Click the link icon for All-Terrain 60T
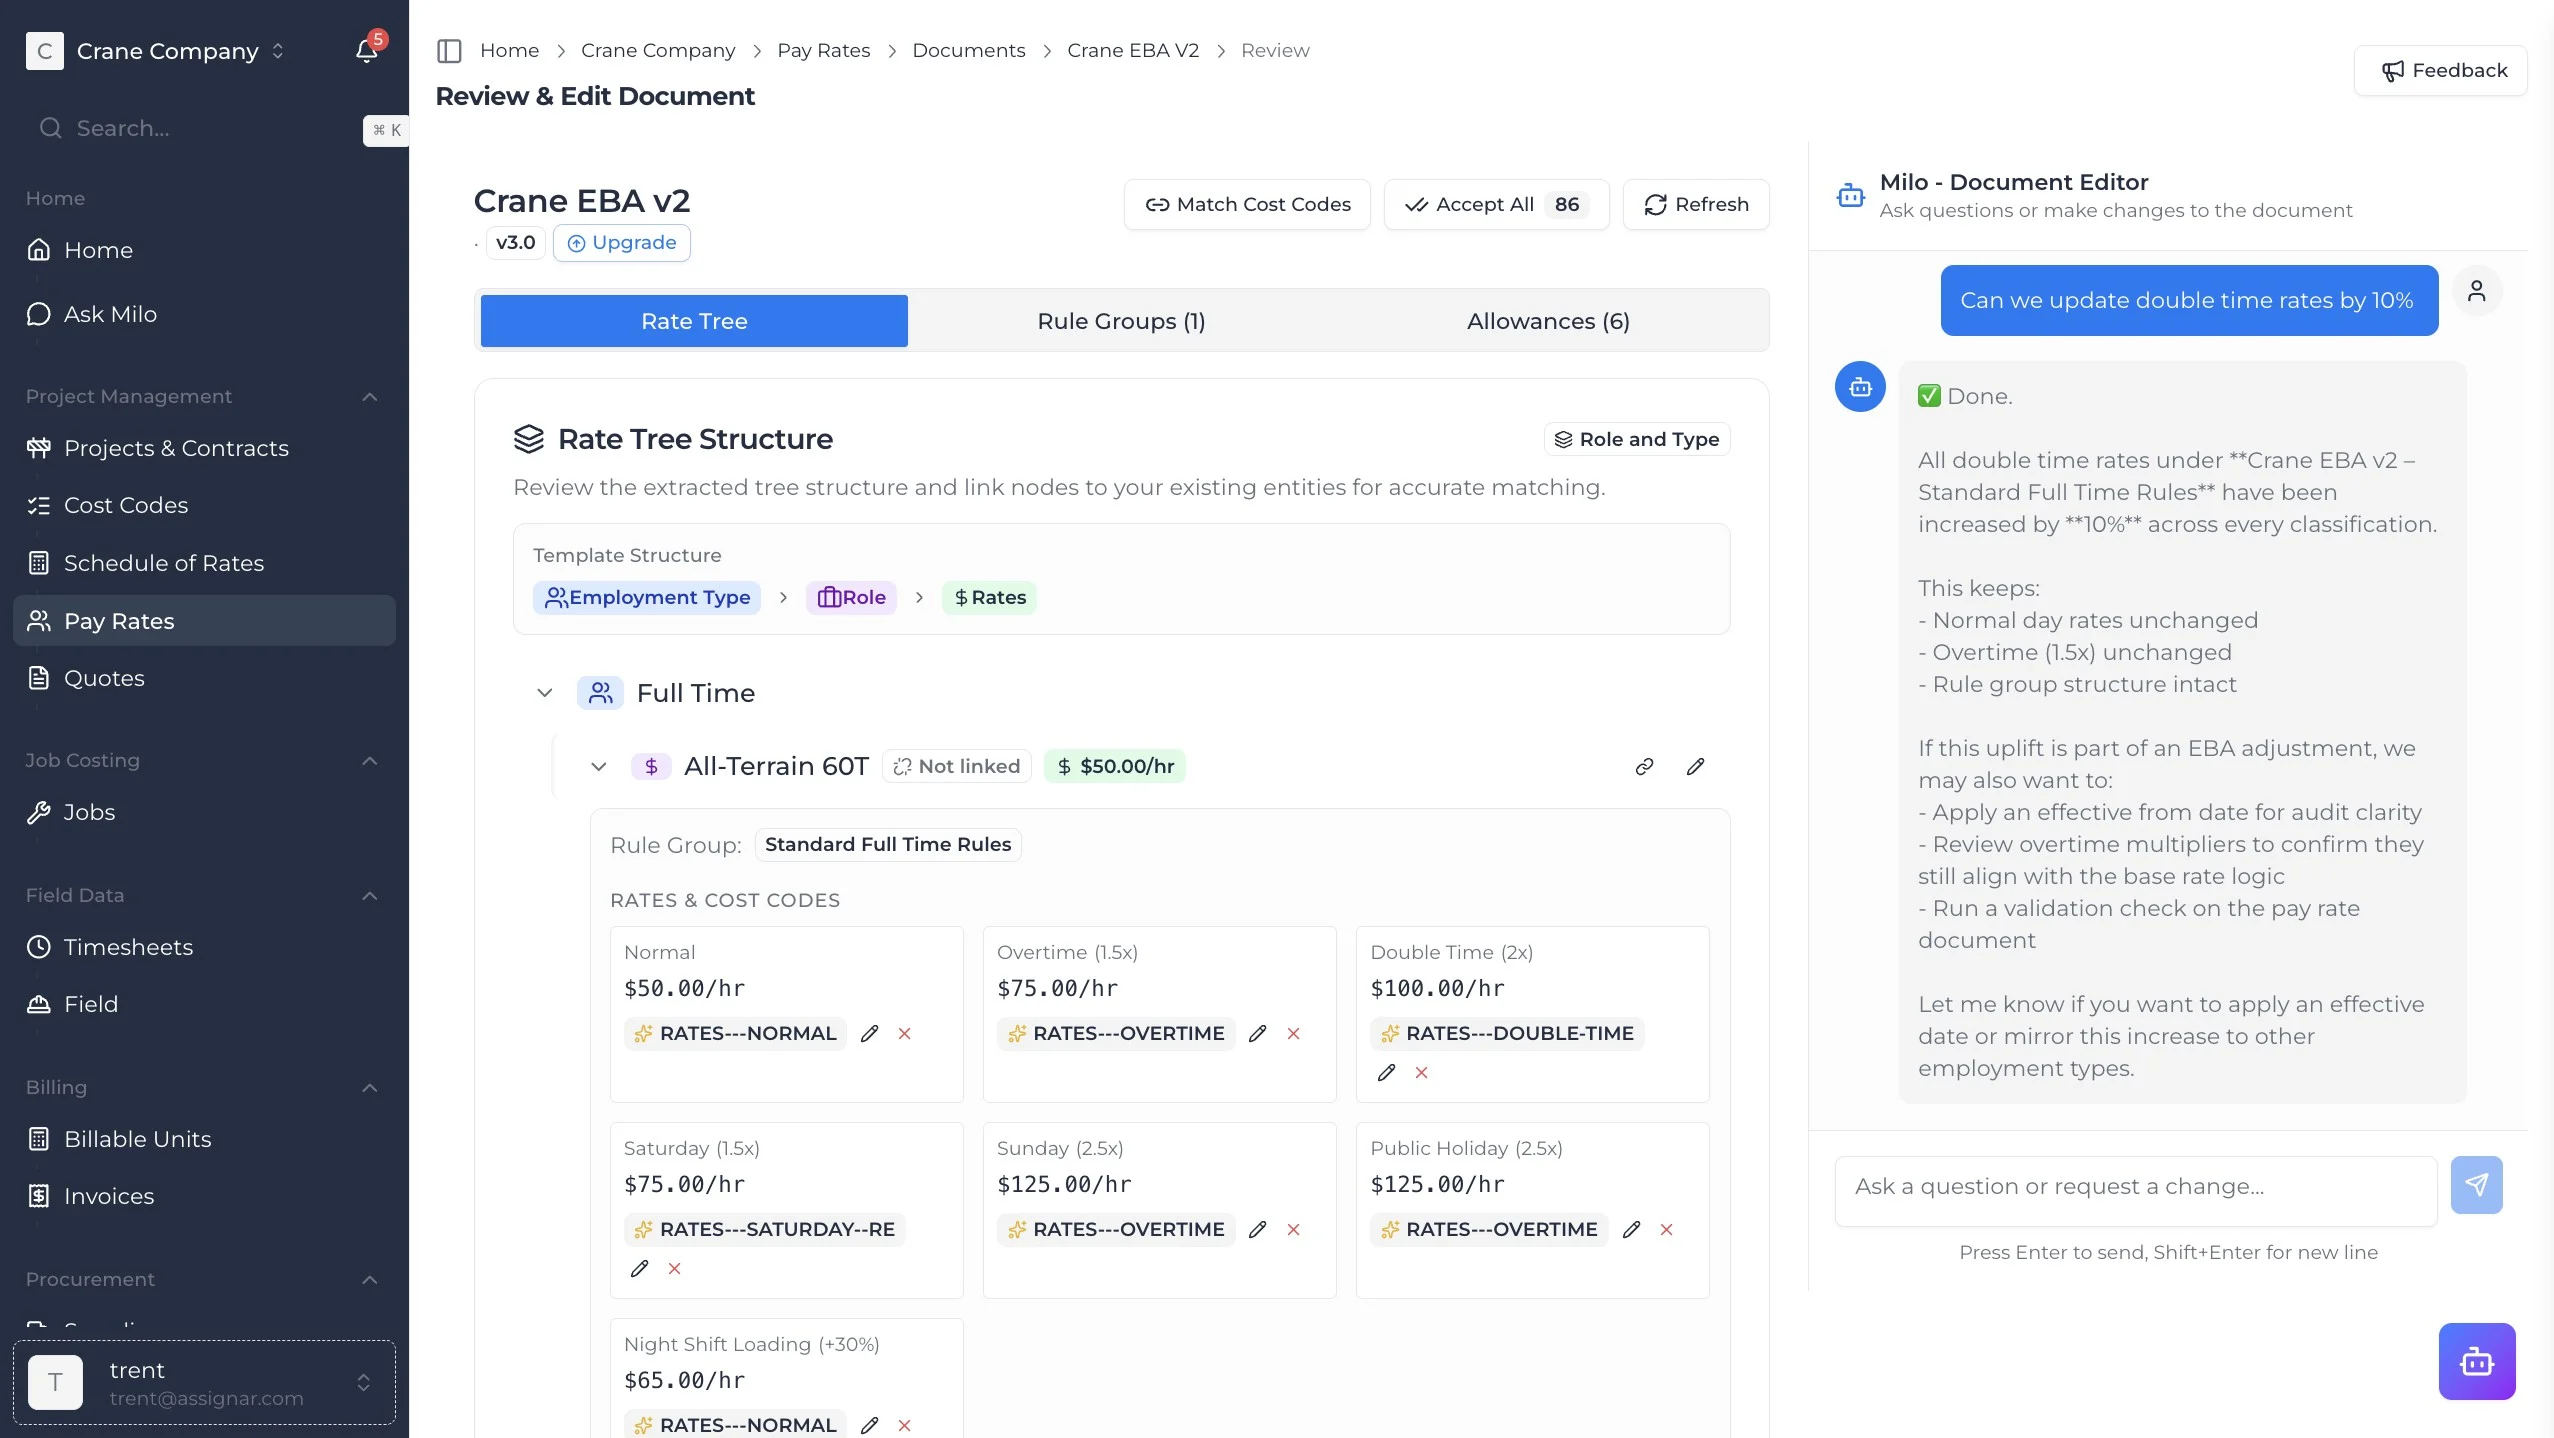2554x1438 pixels. [1644, 767]
